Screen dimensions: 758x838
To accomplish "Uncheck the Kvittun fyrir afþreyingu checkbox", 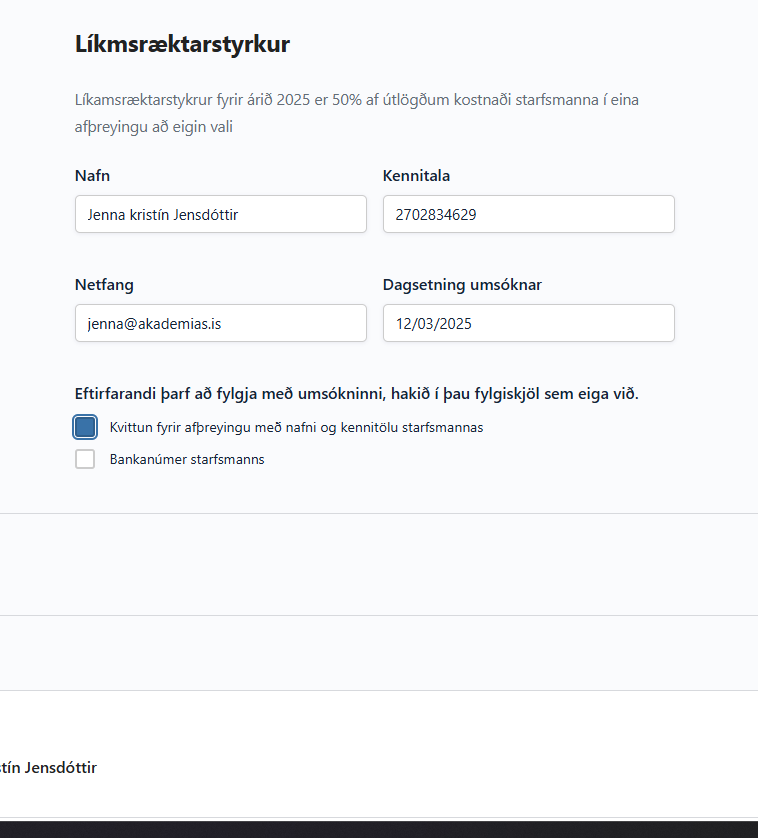I will click(x=85, y=427).
